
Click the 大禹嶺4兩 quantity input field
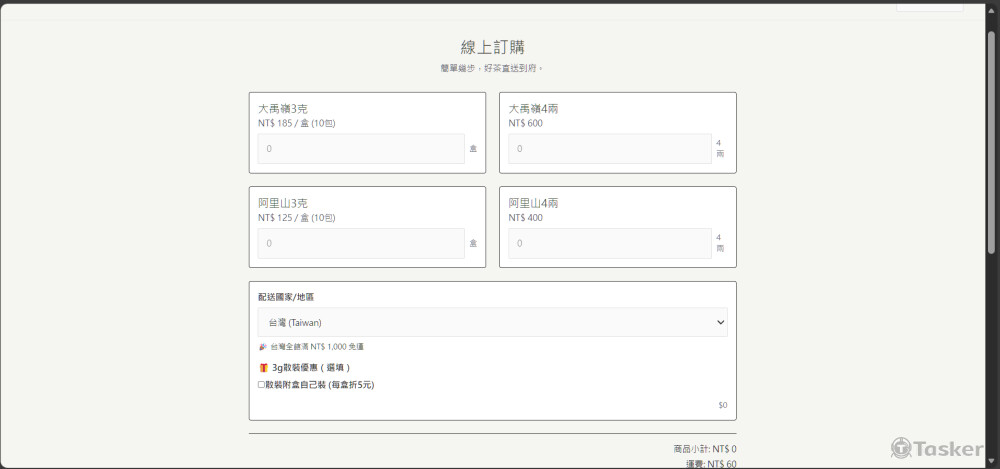610,149
